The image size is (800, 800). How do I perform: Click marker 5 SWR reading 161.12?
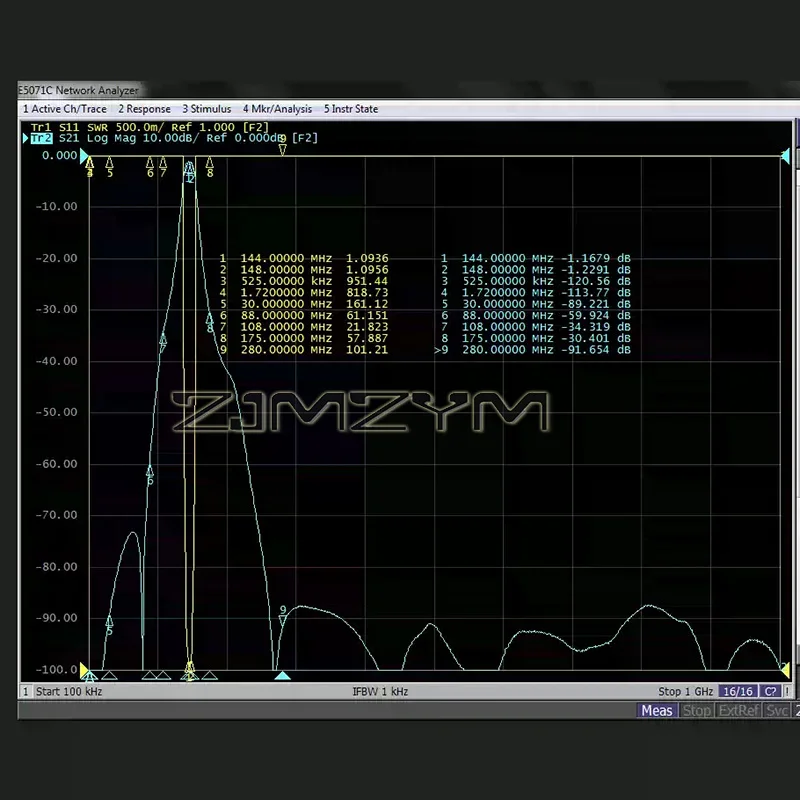click(367, 304)
